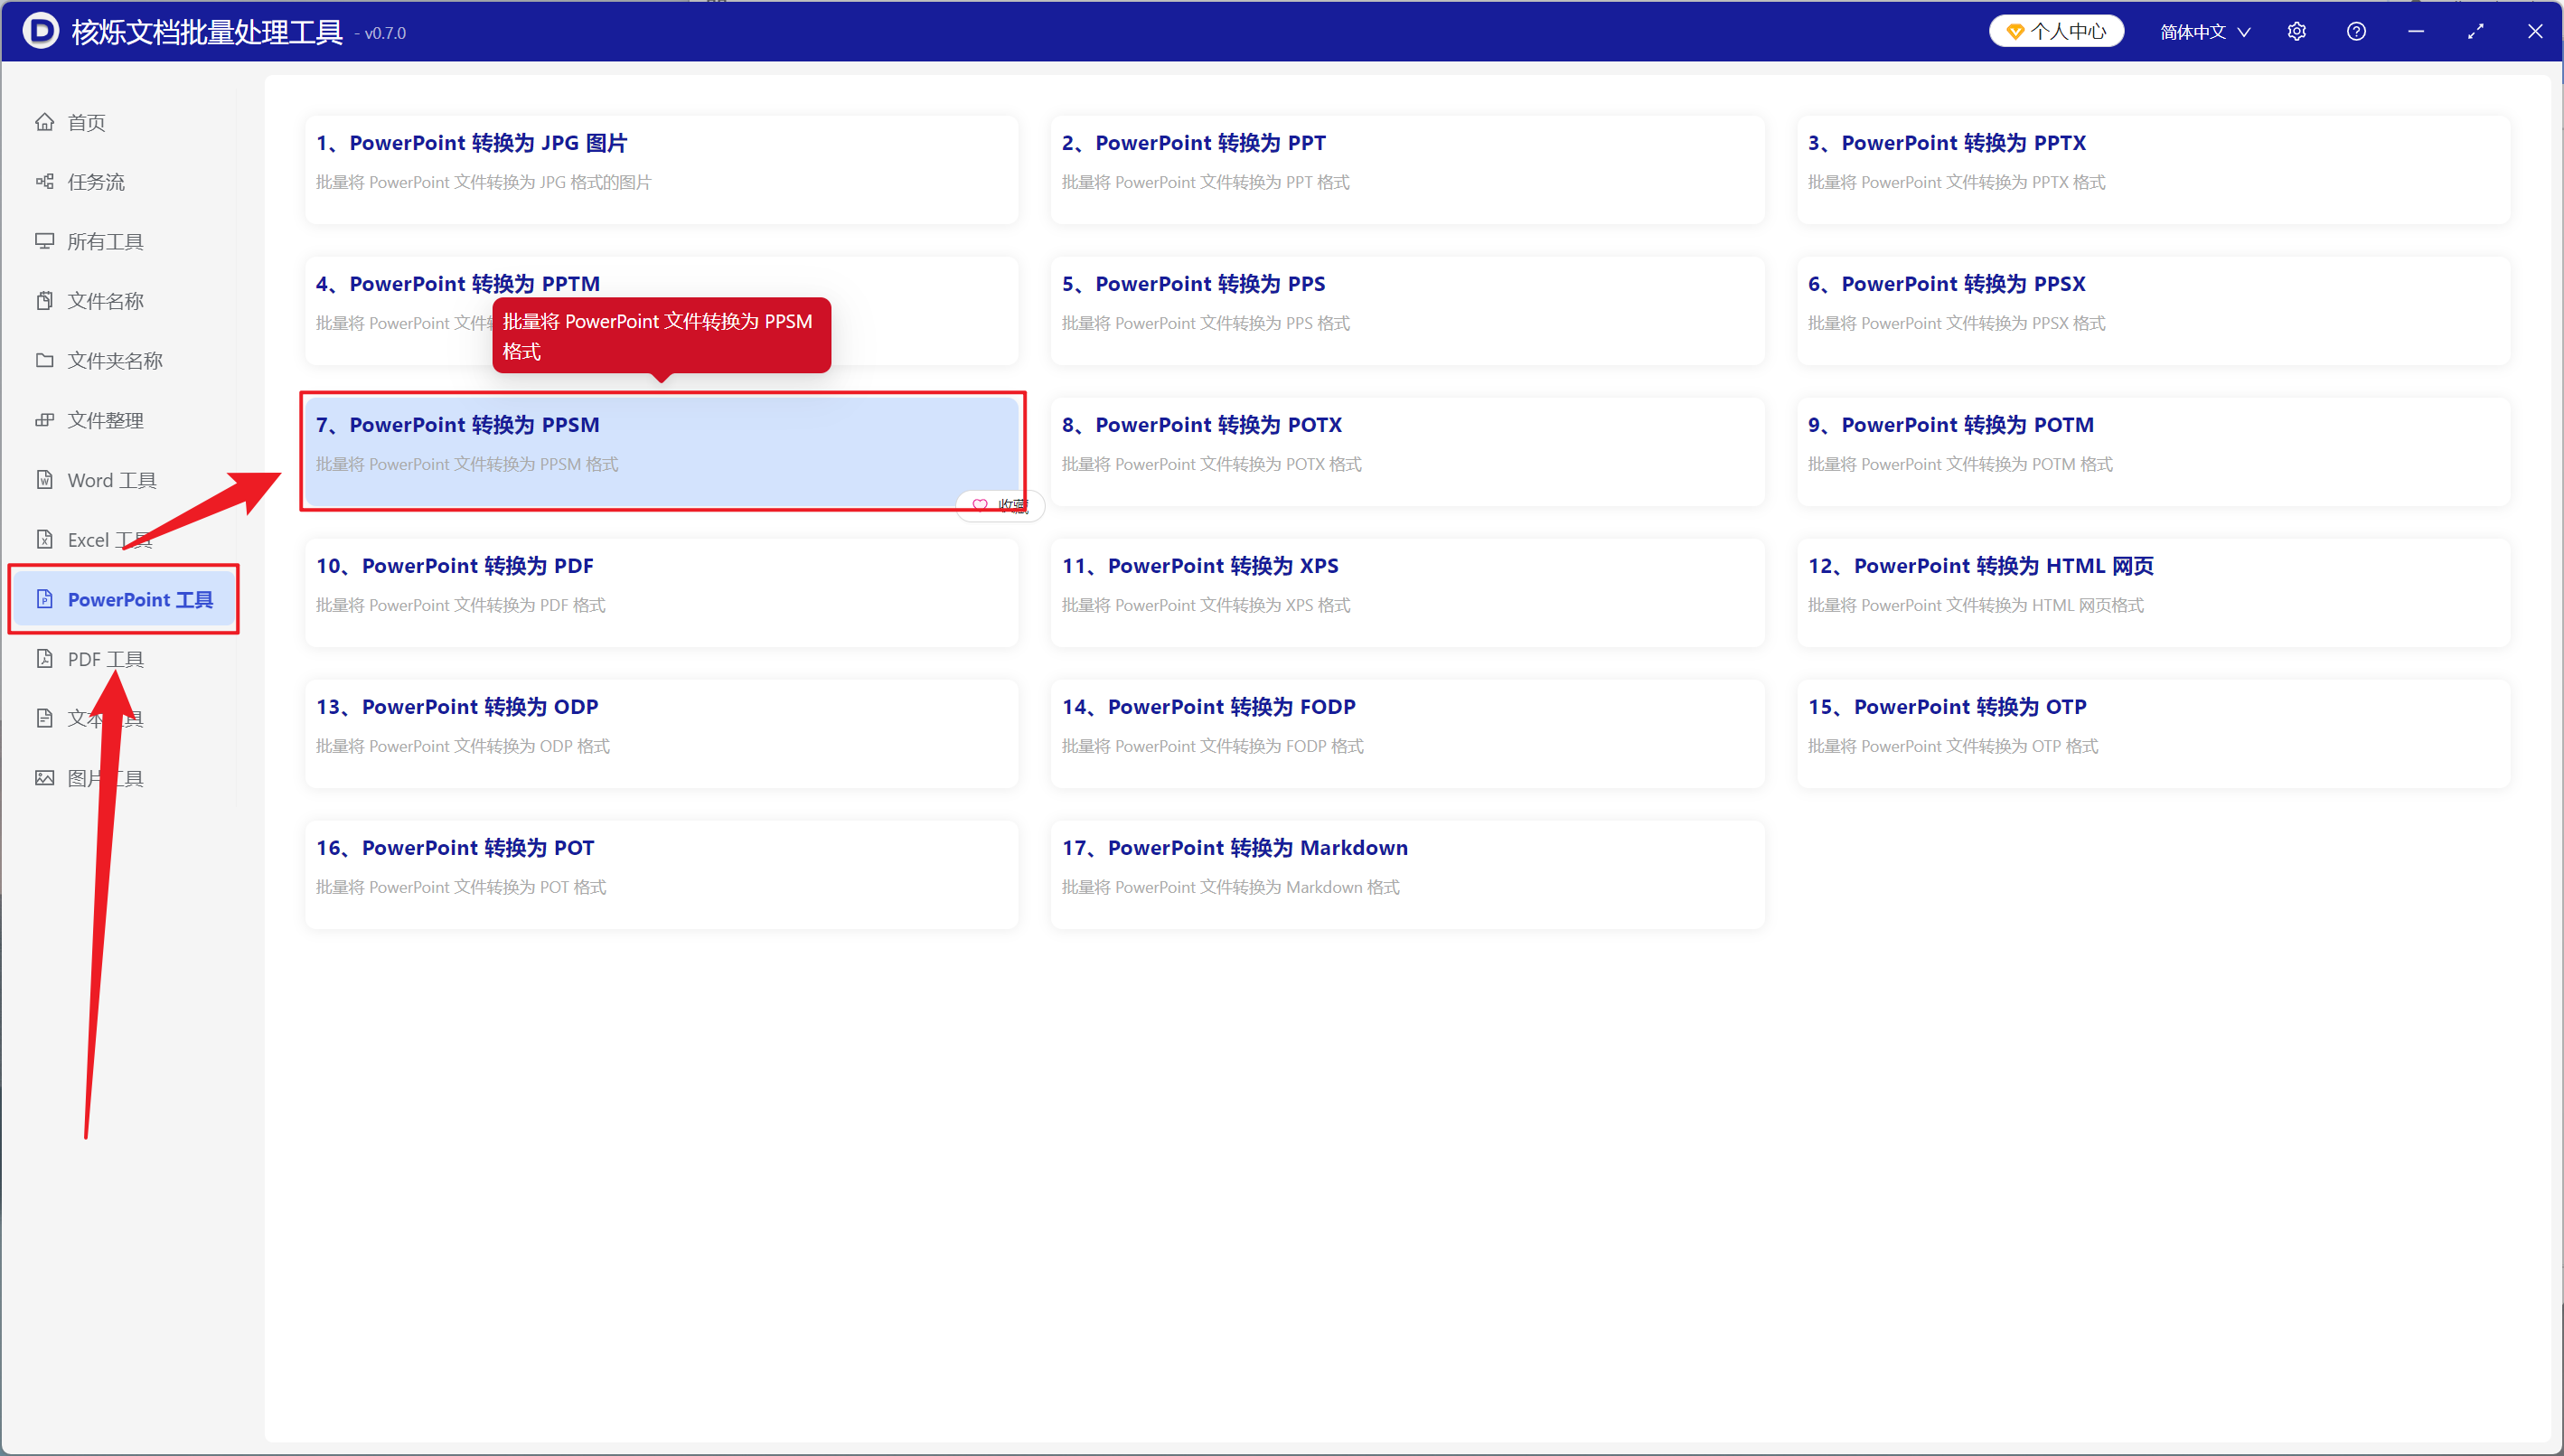Open PowerPoint 转换为 PPSX card
Image resolution: width=2564 pixels, height=1456 pixels.
[x=2153, y=310]
